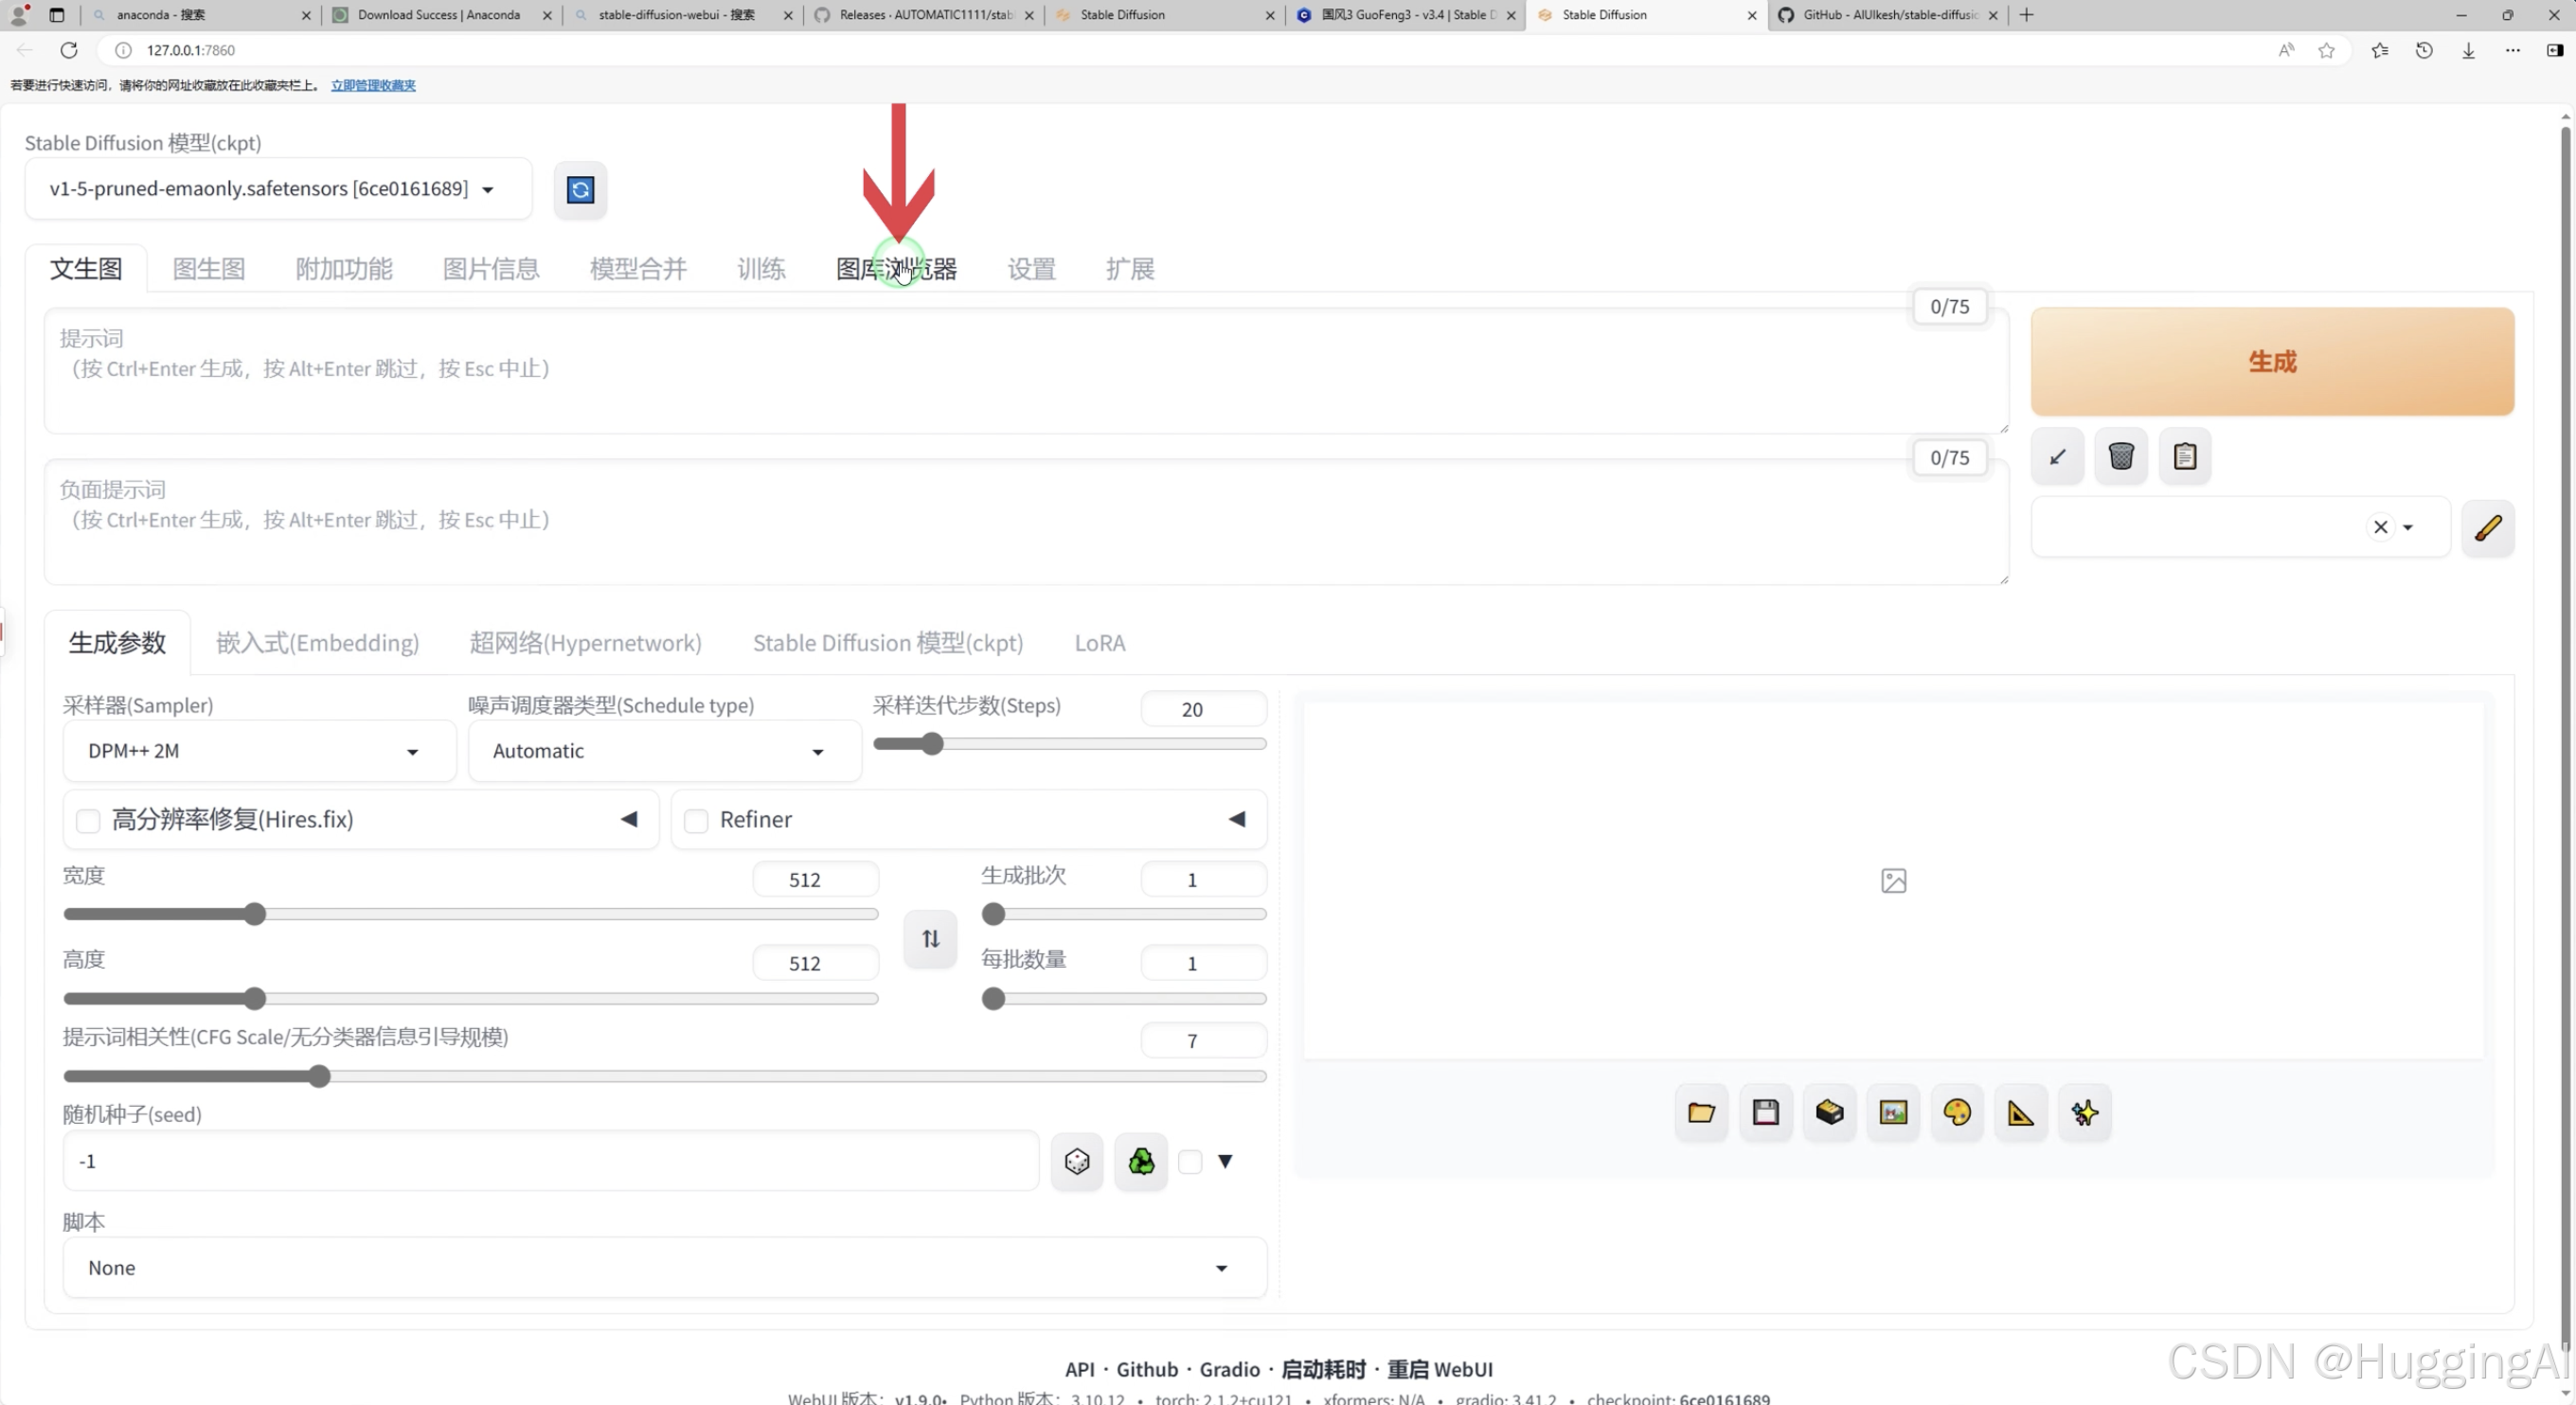Image resolution: width=2576 pixels, height=1405 pixels.
Task: Enable the Hires.fix checkbox
Action: tap(88, 820)
